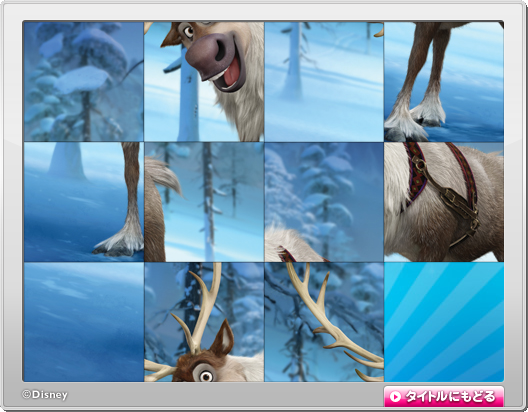Click the brass harness buckle on Sven's body

(x=420, y=165)
